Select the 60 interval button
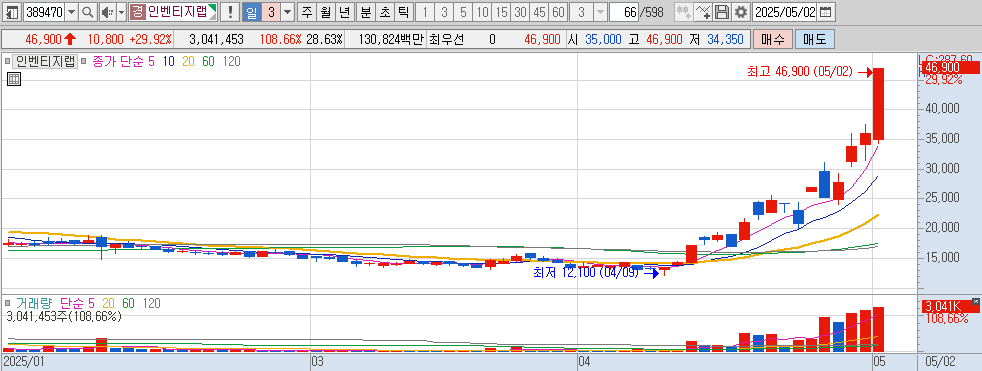982x371 pixels. click(558, 11)
